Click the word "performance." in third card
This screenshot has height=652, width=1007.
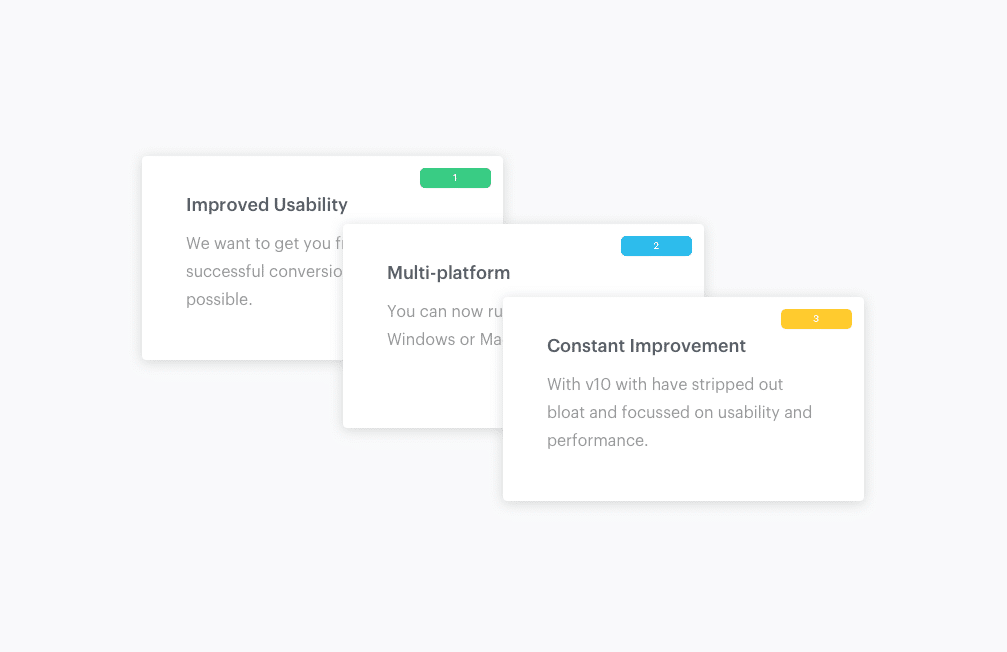(597, 440)
